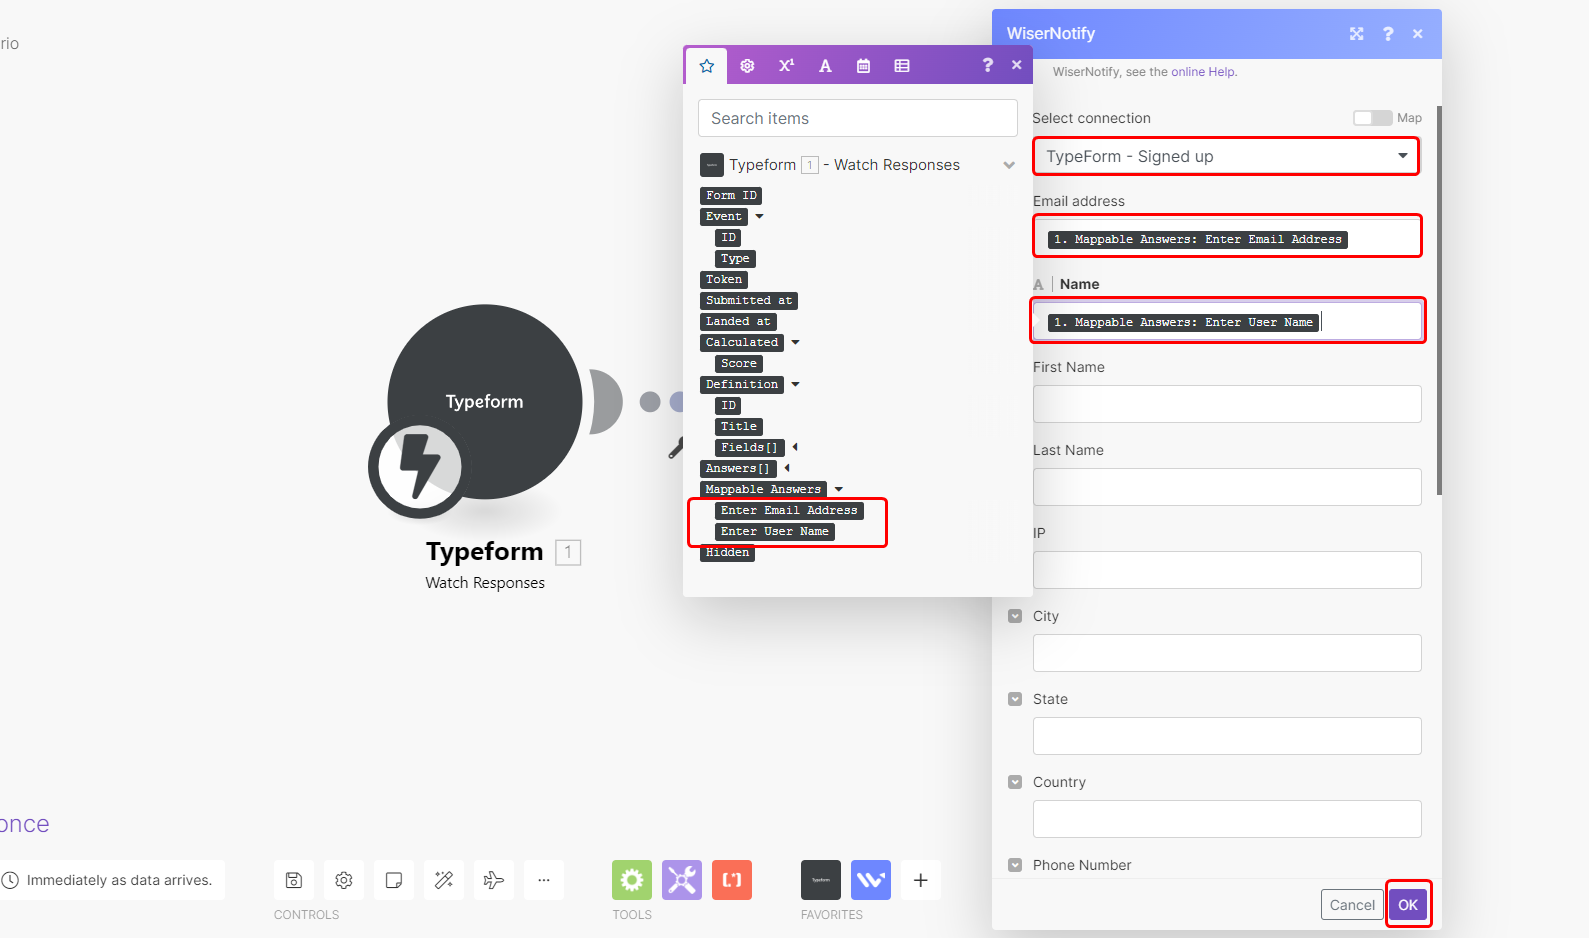Click the mapping panel help question mark
The image size is (1589, 938).
click(988, 65)
